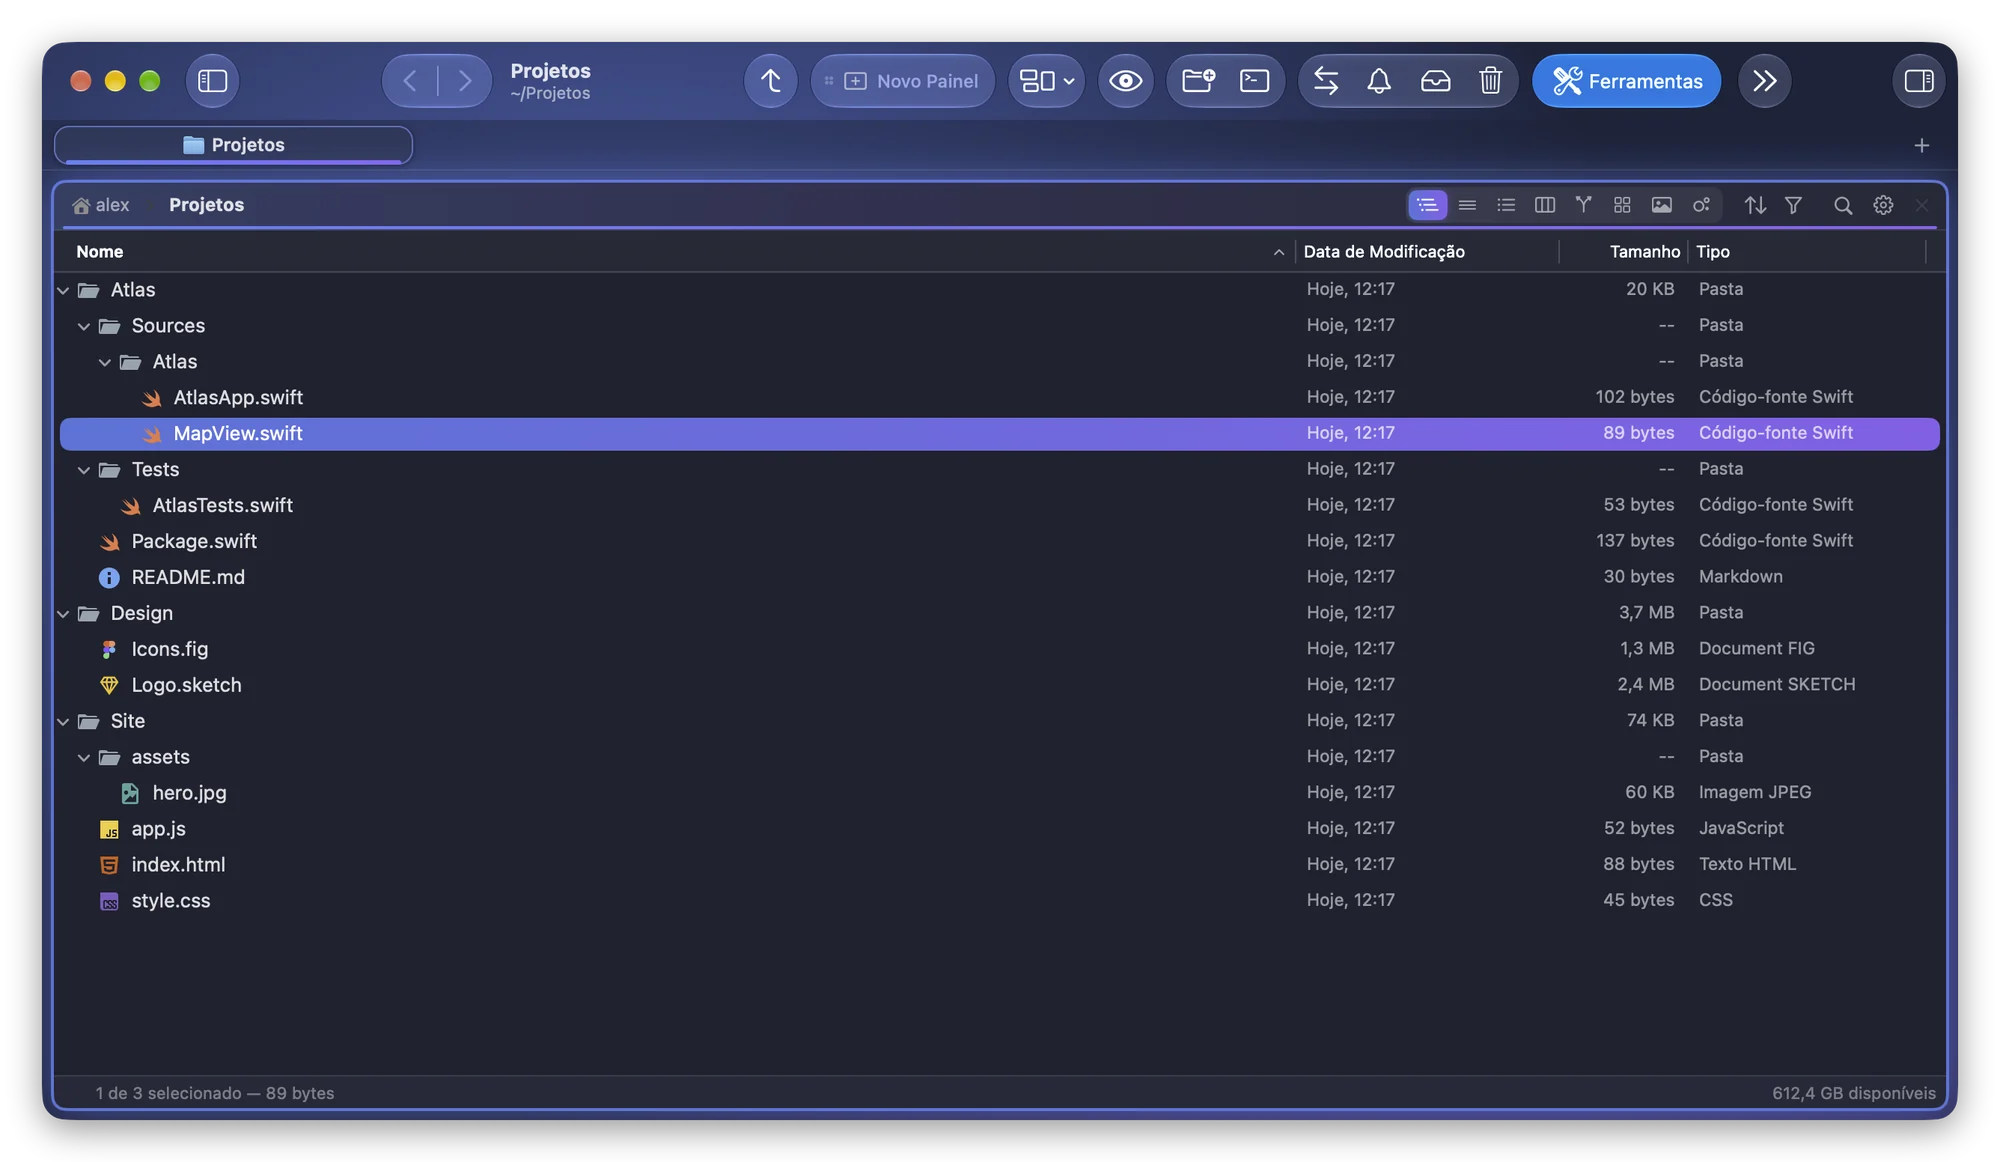
Task: Go up to the parent directory
Action: pos(770,81)
